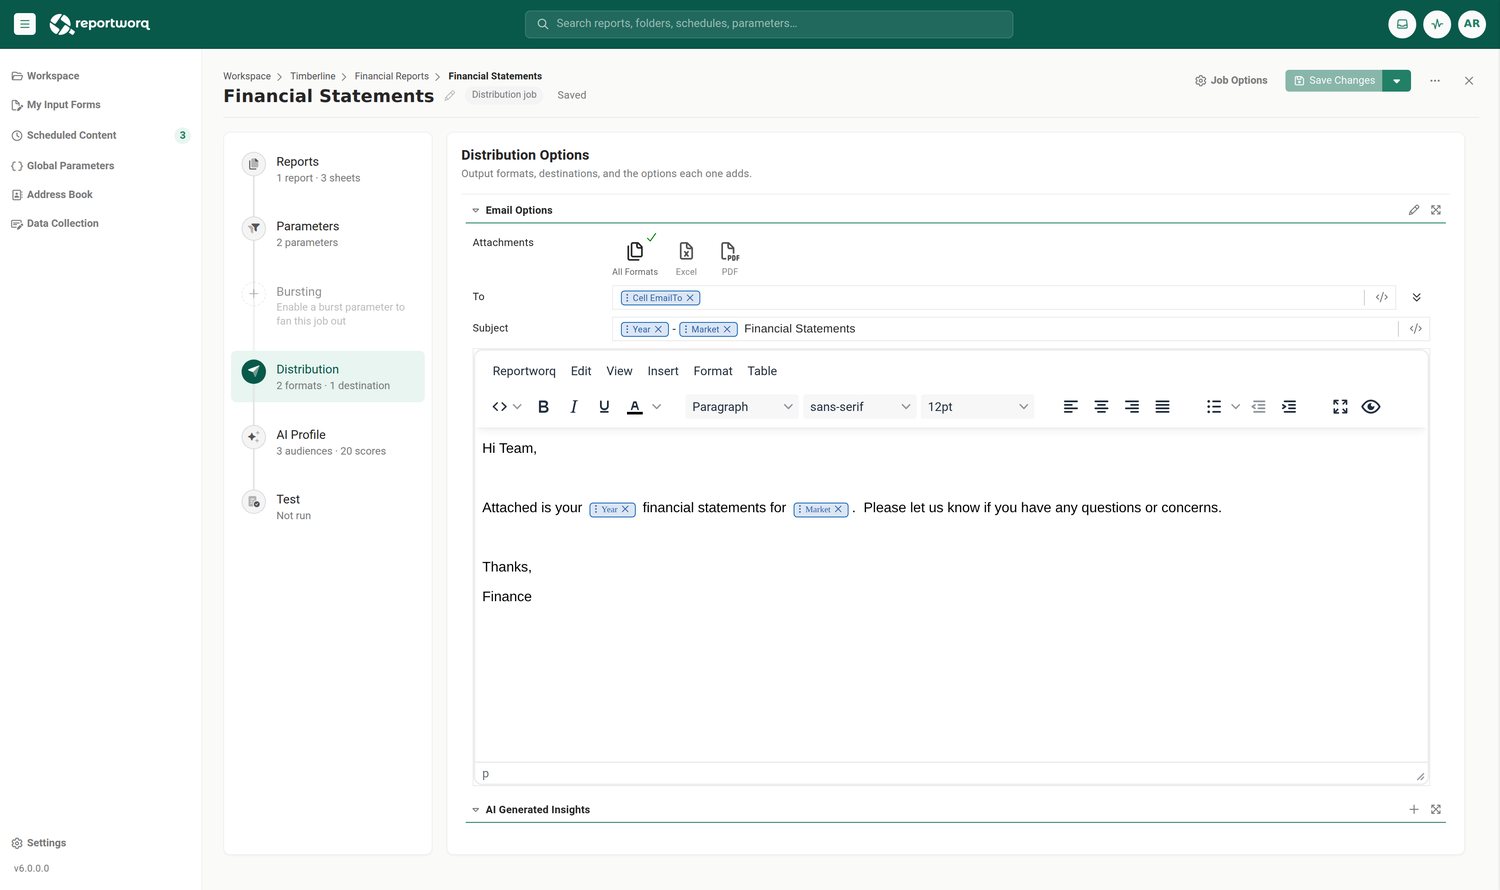This screenshot has width=1500, height=890.
Task: Toggle code view for the To field
Action: (1382, 297)
